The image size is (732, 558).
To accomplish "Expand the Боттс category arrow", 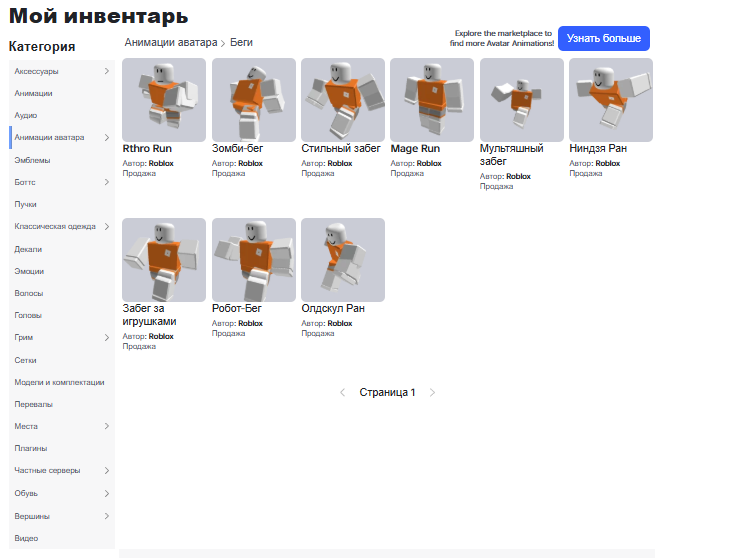I will [106, 182].
